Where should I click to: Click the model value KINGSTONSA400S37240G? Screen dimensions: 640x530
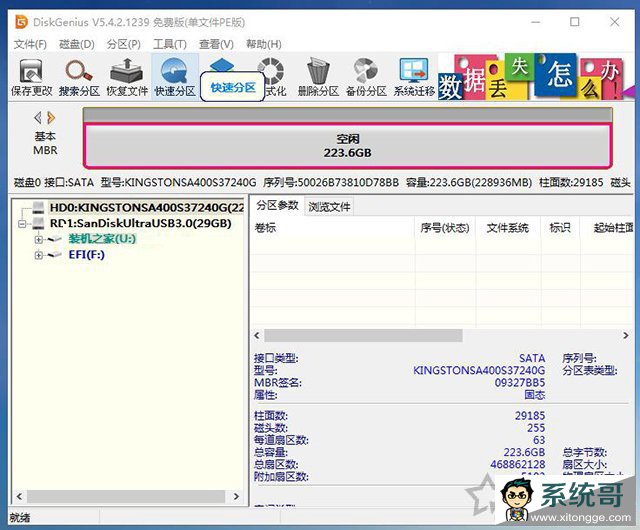[x=479, y=370]
